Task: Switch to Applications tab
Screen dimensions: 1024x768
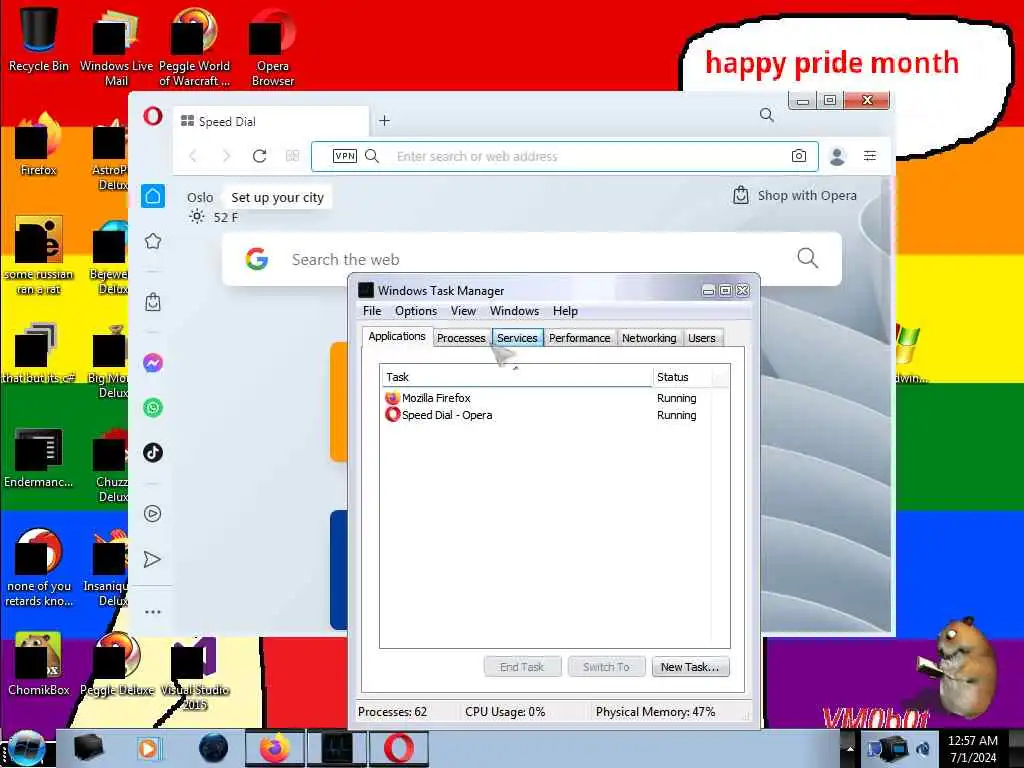Action: (x=396, y=336)
